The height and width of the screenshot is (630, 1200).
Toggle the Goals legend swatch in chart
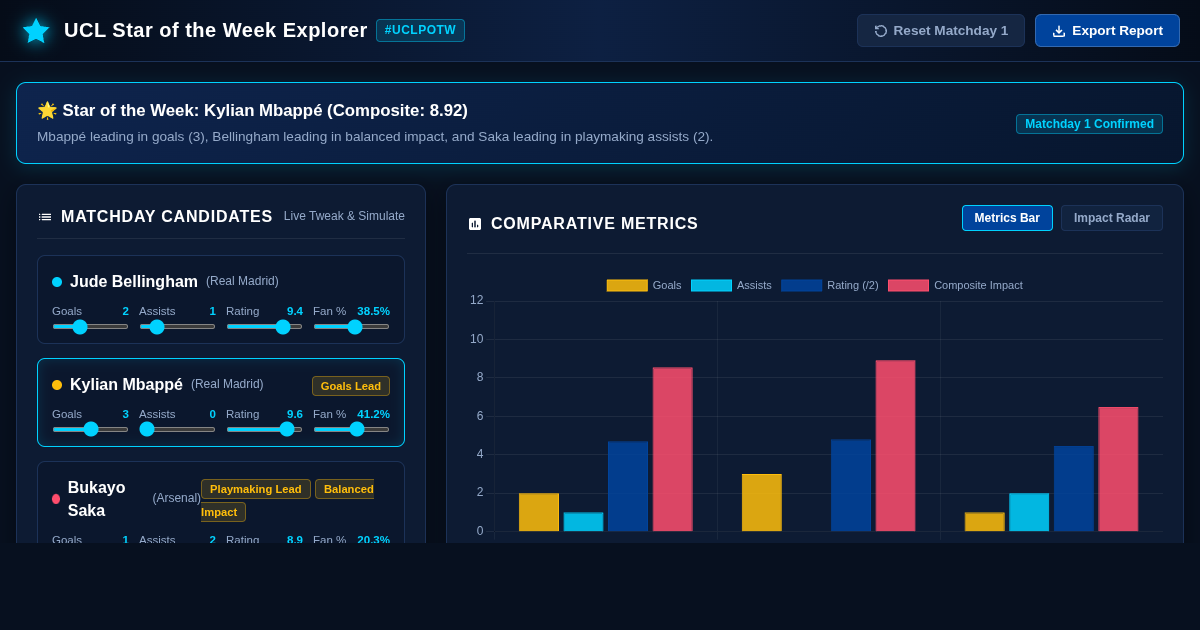pyautogui.click(x=627, y=285)
